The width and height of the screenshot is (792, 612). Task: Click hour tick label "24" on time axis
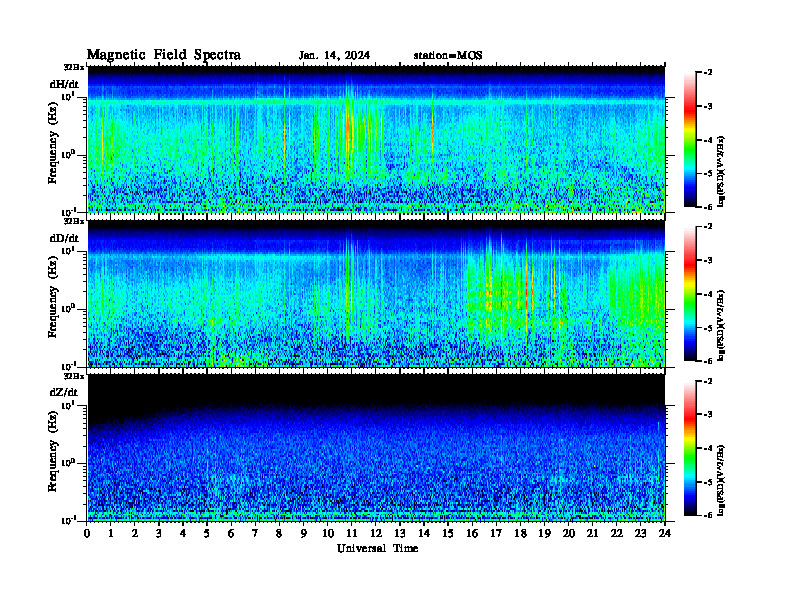point(665,534)
